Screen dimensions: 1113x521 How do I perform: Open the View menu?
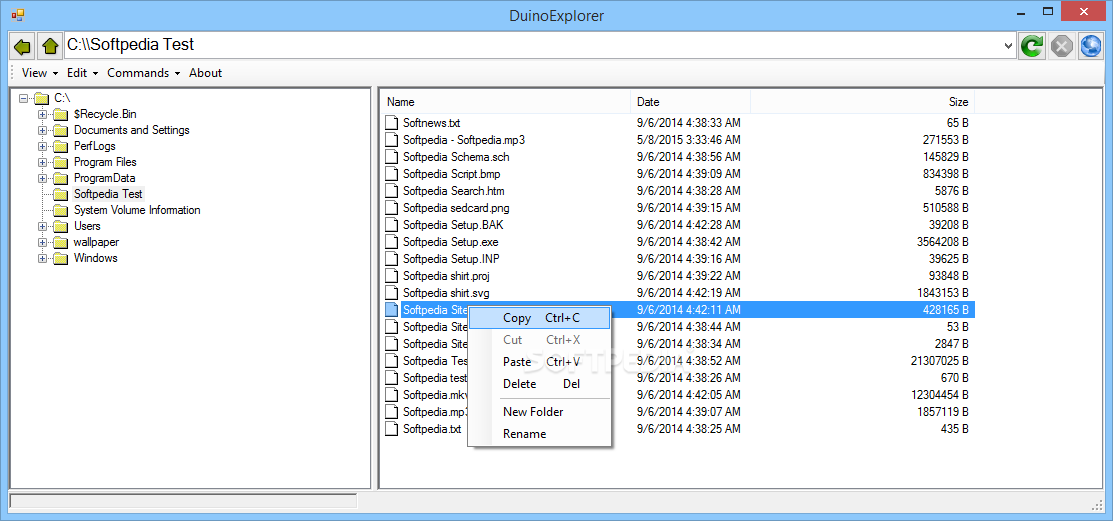[40, 72]
